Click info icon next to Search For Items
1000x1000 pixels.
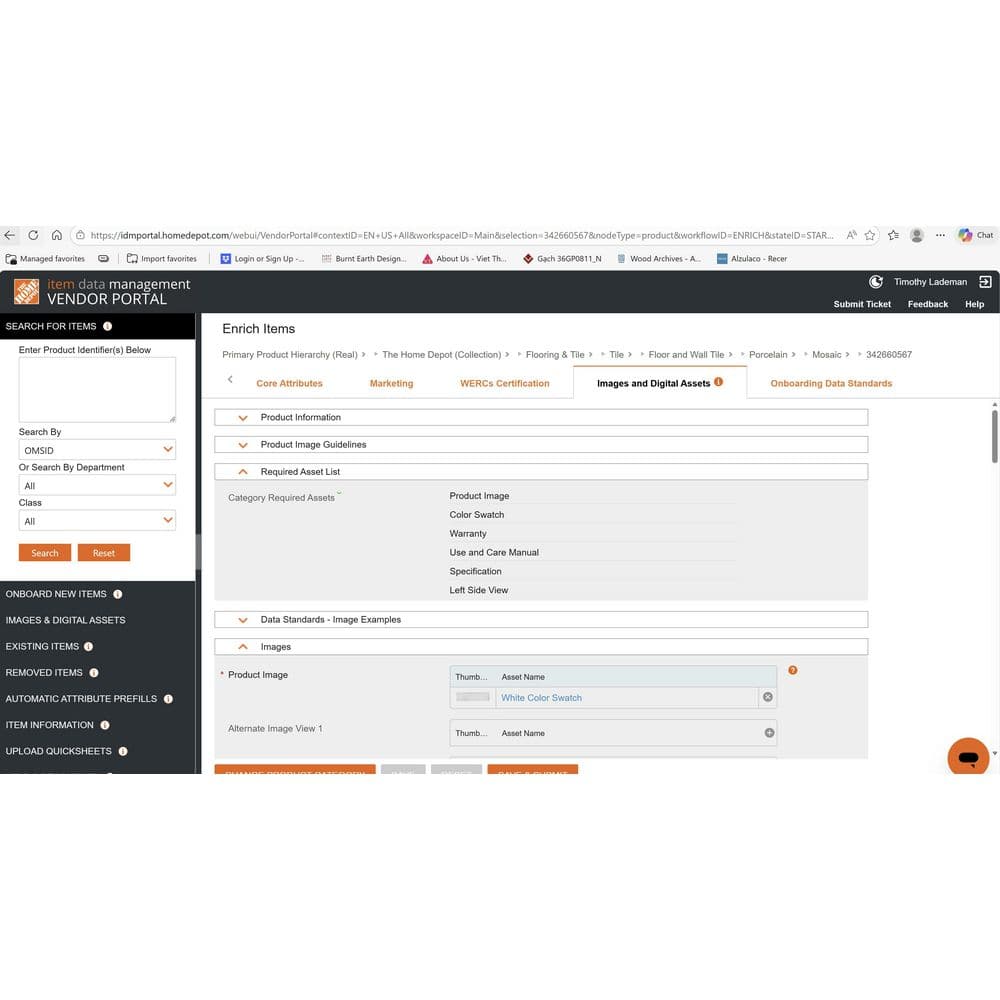(108, 326)
